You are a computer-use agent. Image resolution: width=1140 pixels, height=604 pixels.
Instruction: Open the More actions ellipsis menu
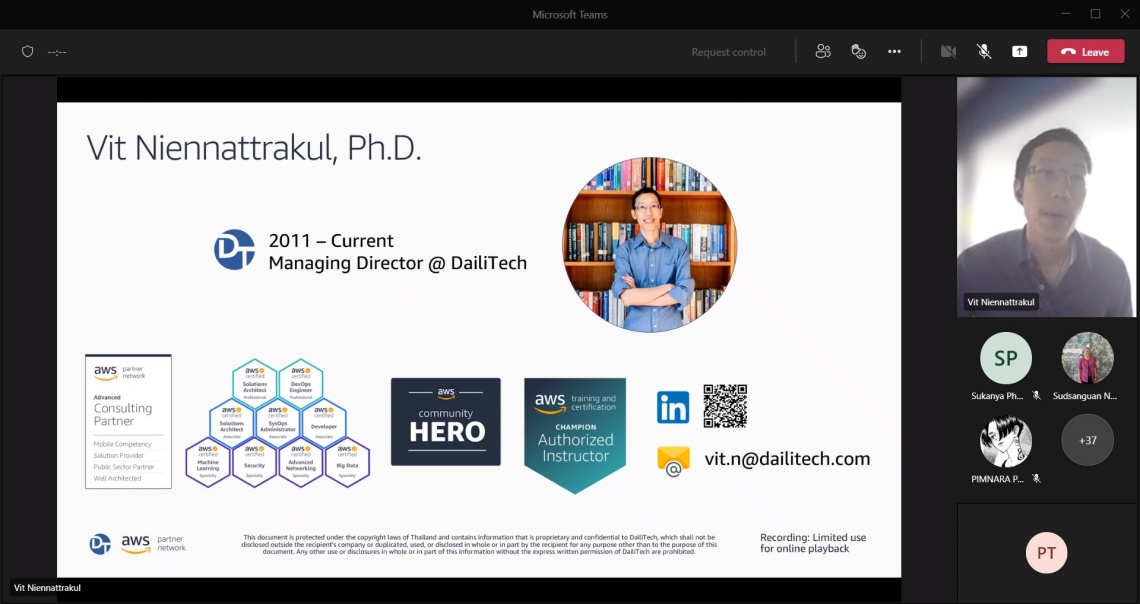(894, 52)
